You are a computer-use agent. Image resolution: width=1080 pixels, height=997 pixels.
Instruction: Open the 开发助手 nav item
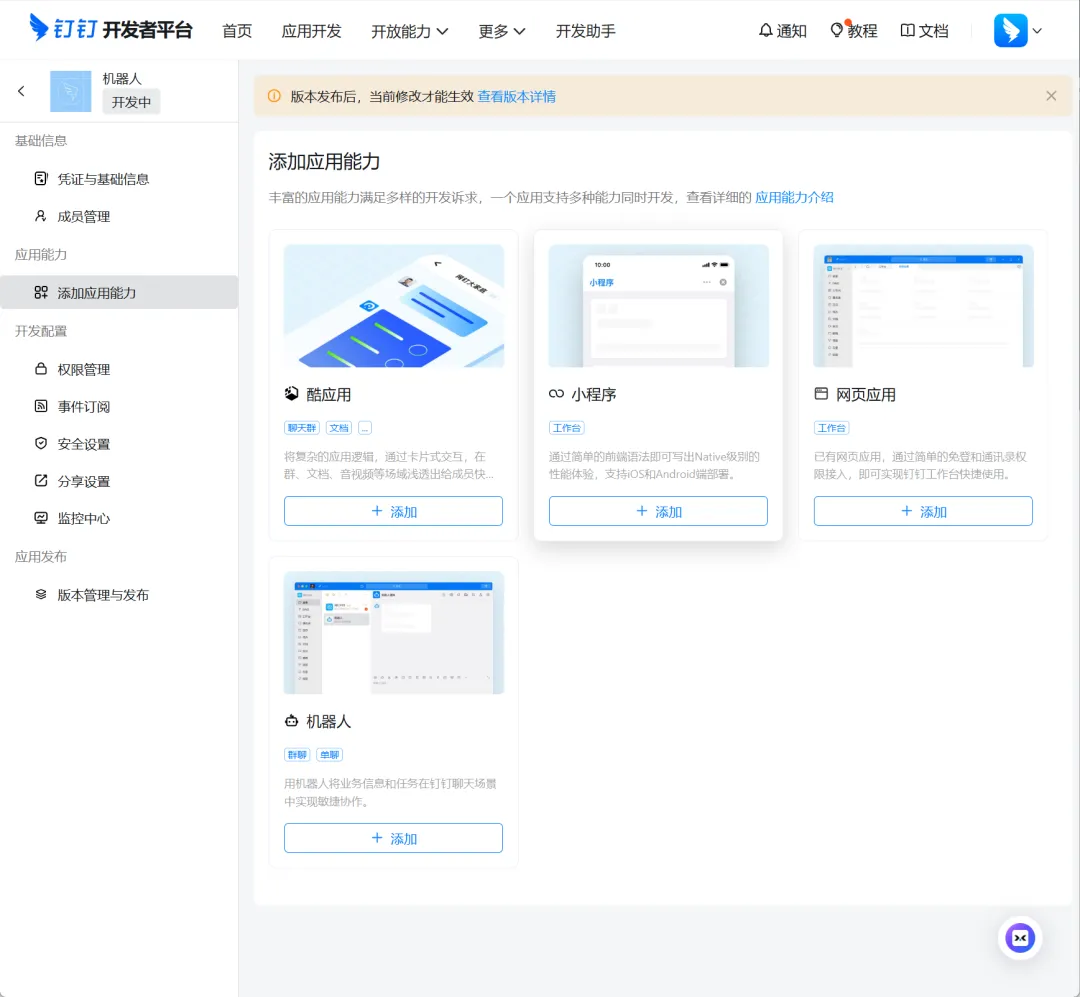click(585, 31)
